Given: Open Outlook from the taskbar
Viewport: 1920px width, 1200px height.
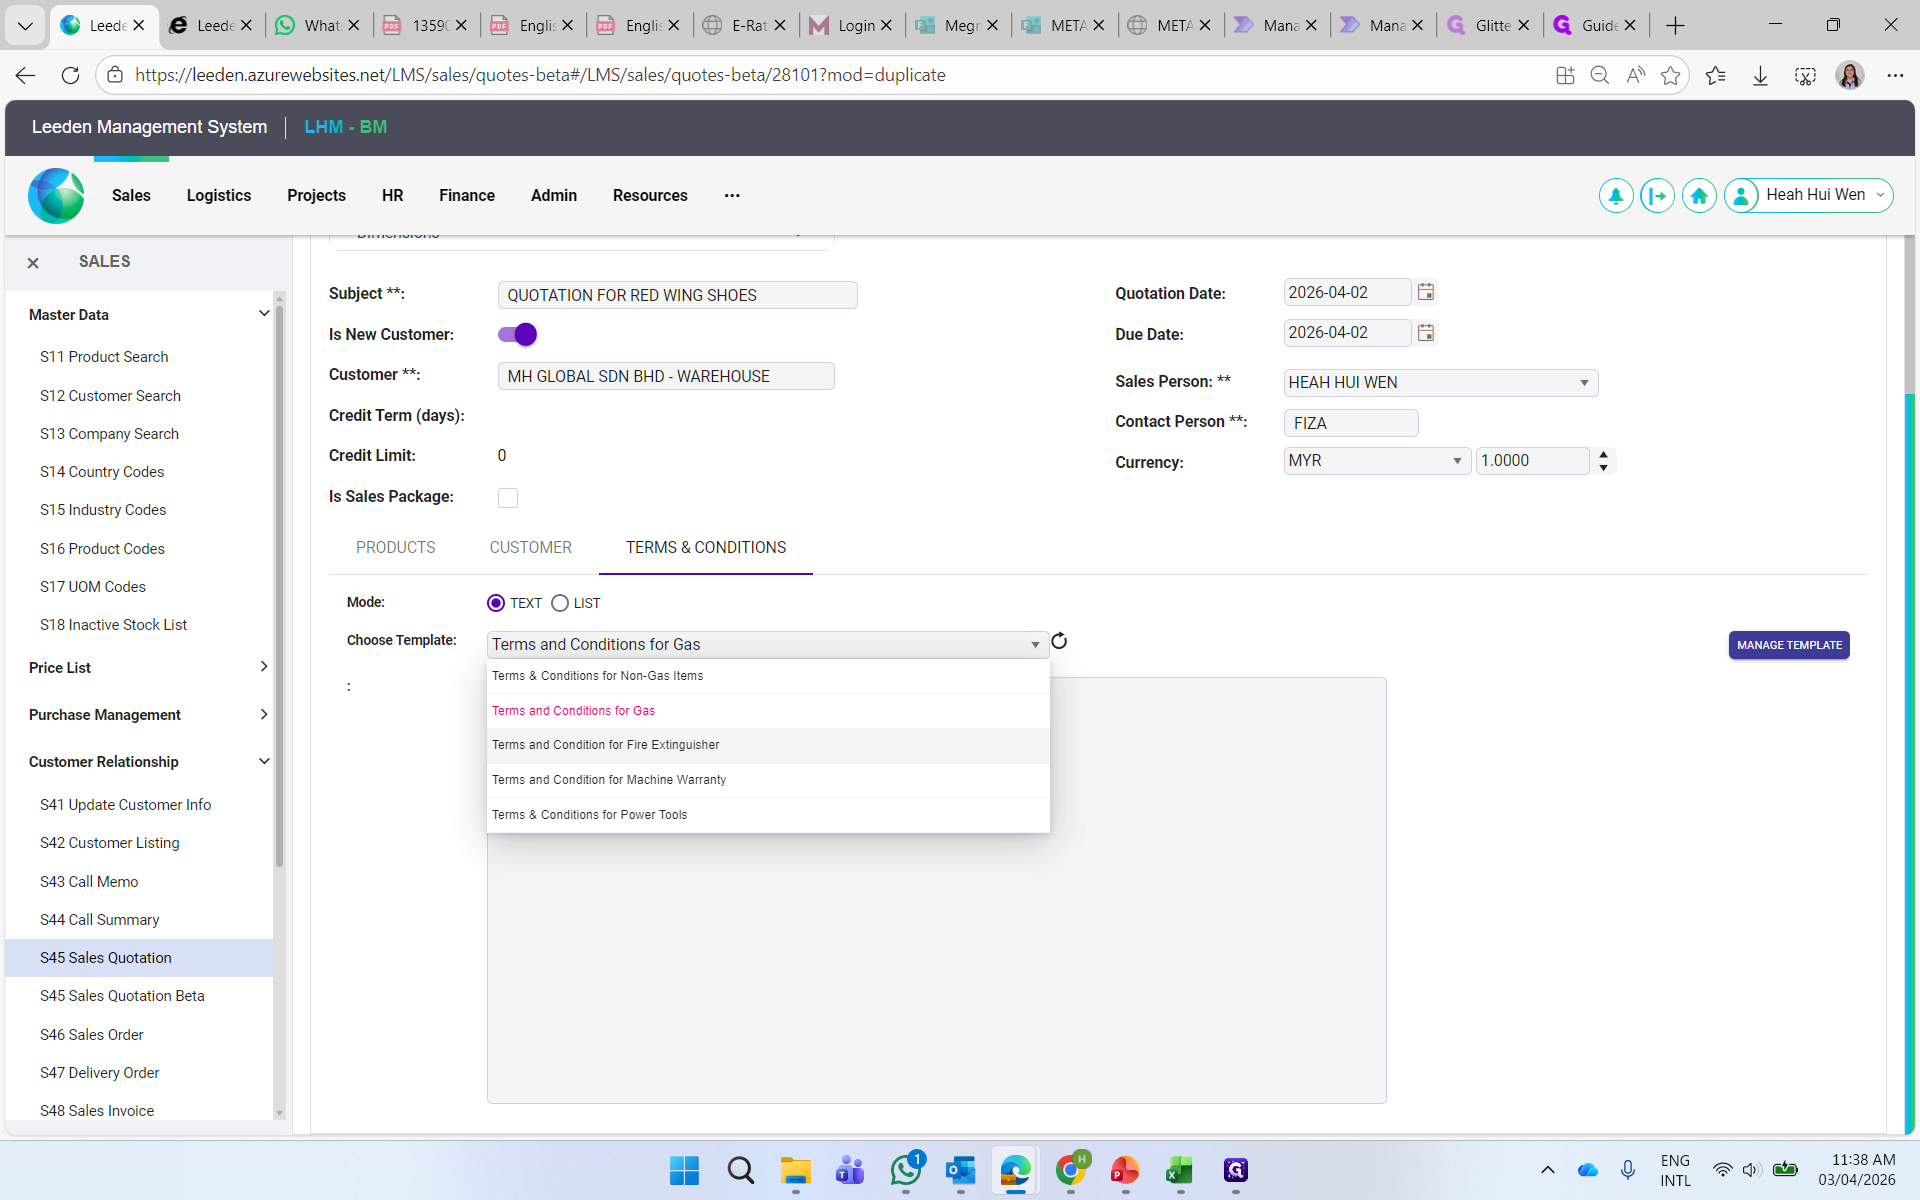Looking at the screenshot, I should (x=961, y=1170).
